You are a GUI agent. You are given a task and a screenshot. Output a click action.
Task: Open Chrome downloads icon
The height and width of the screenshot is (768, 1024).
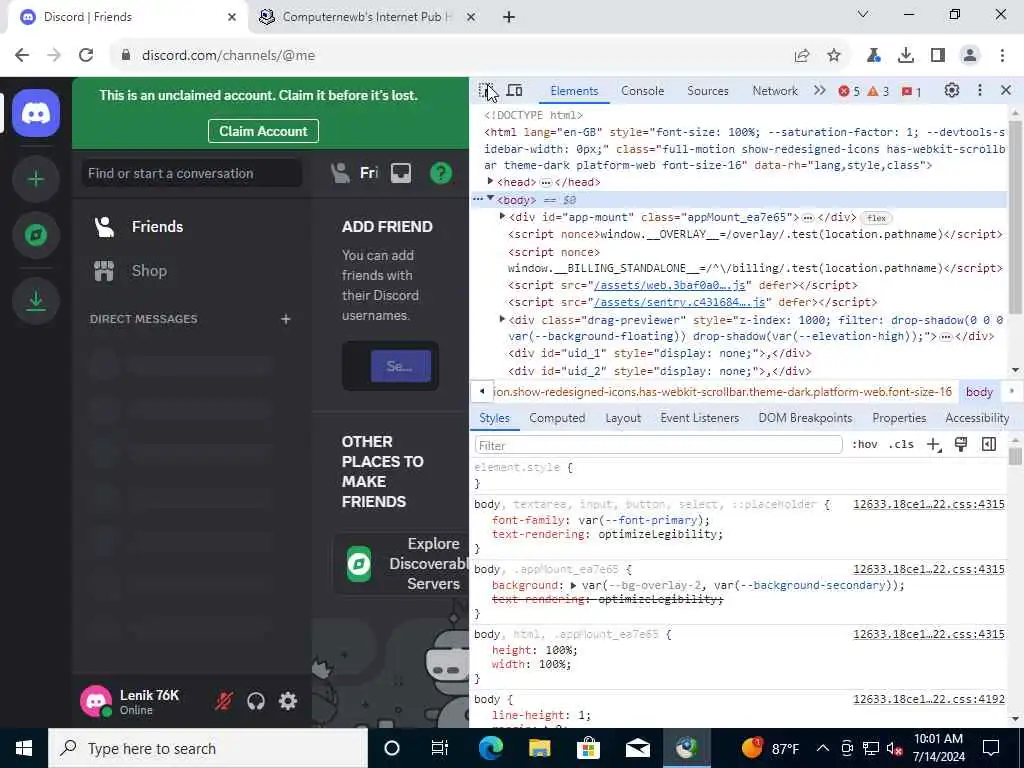pyautogui.click(x=905, y=56)
